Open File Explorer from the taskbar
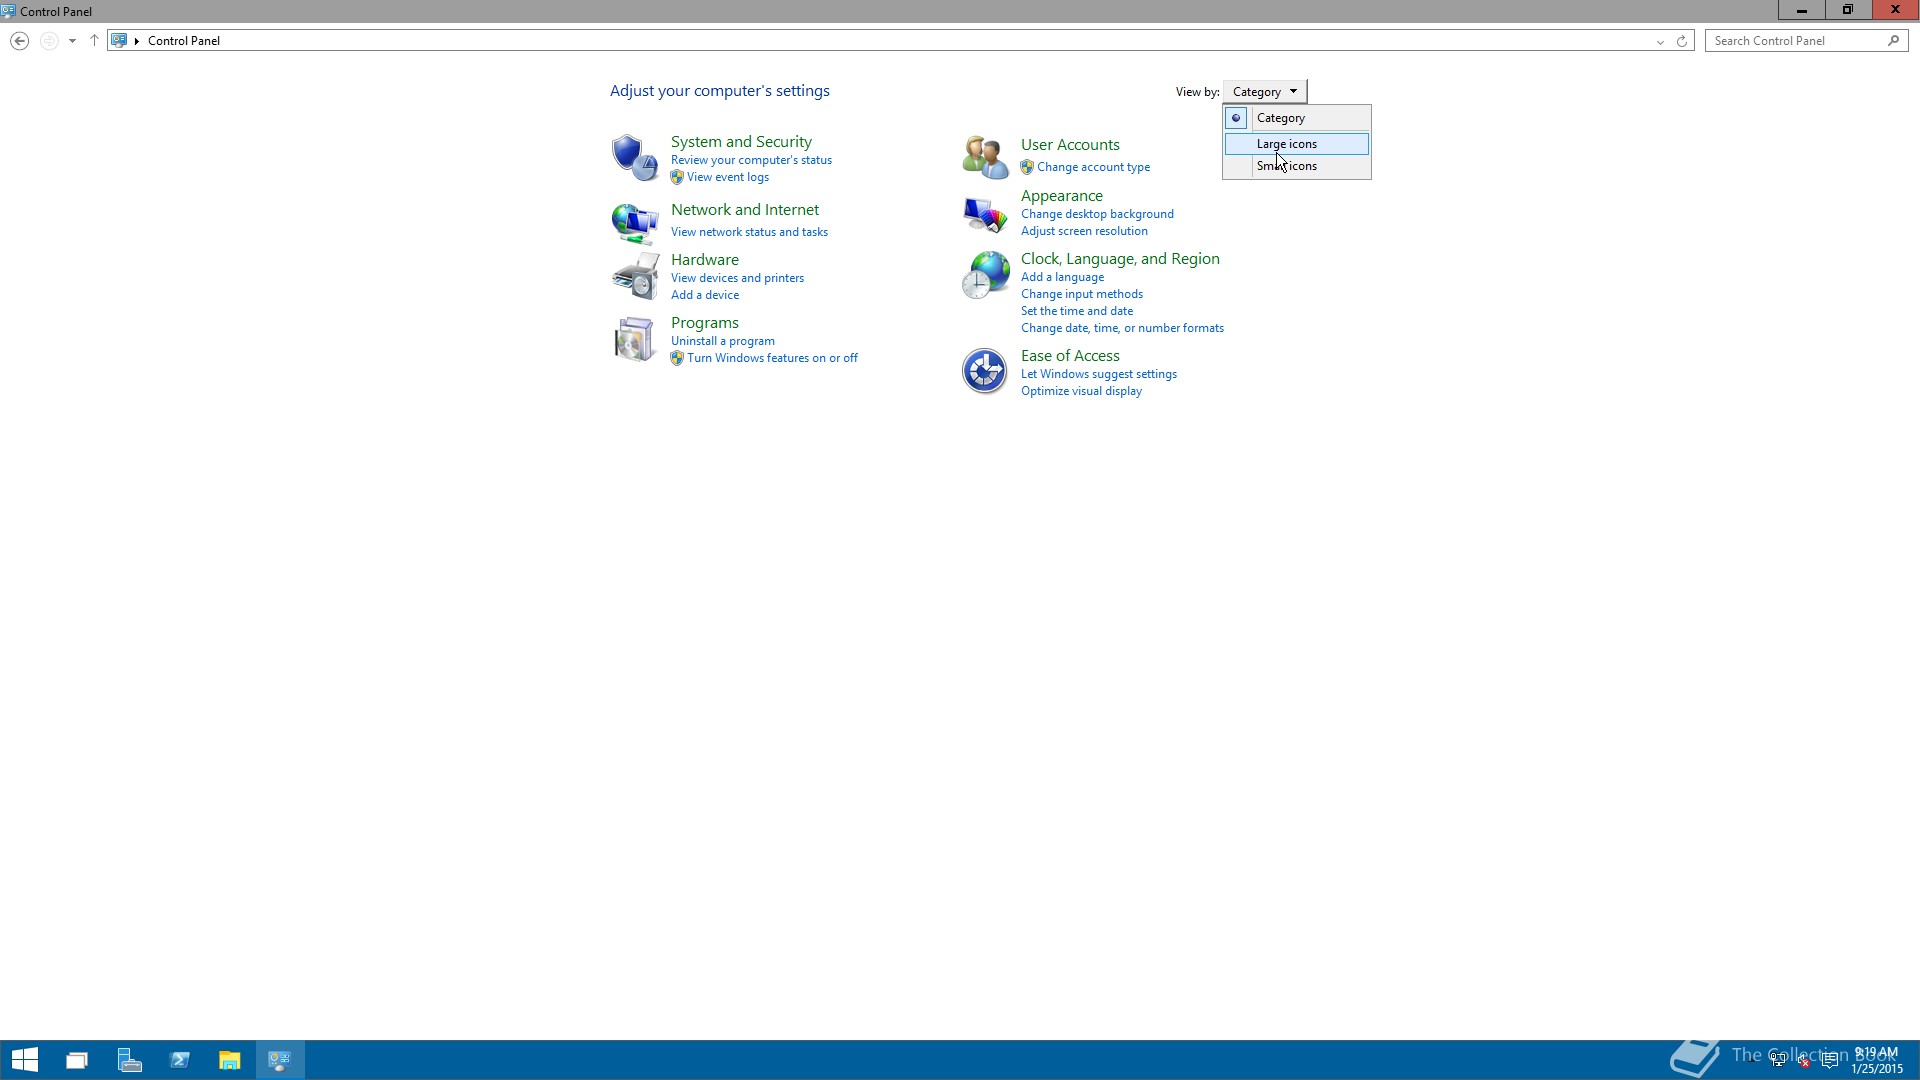 (x=230, y=1060)
